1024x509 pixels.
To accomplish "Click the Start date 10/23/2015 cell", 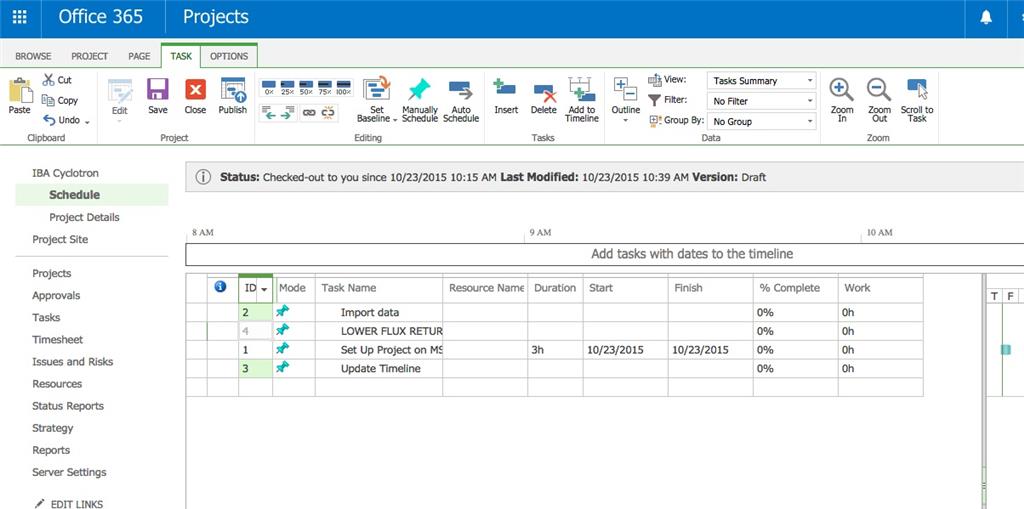I will click(x=626, y=350).
